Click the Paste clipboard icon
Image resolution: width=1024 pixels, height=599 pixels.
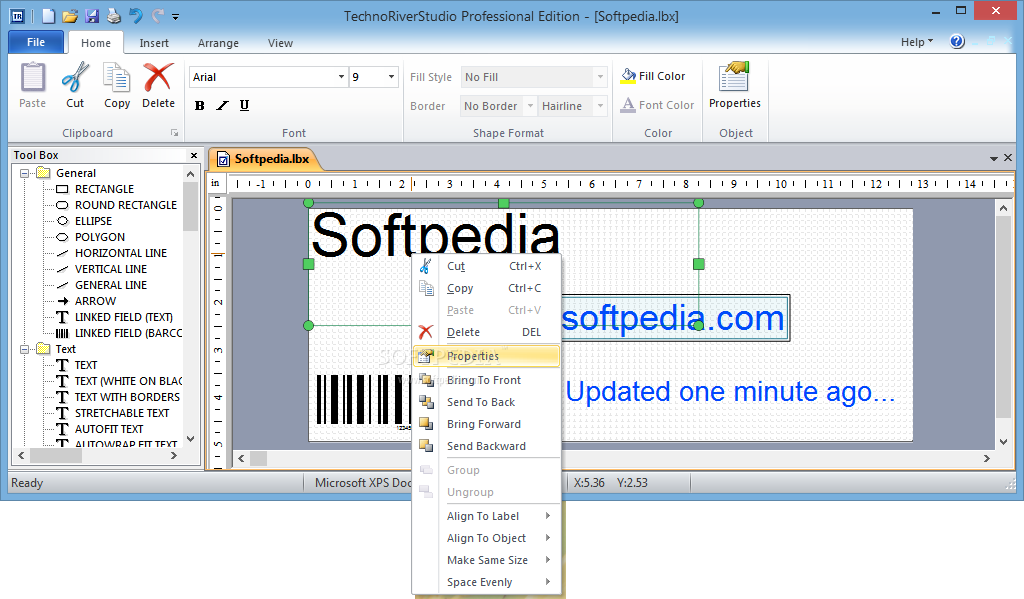[33, 78]
